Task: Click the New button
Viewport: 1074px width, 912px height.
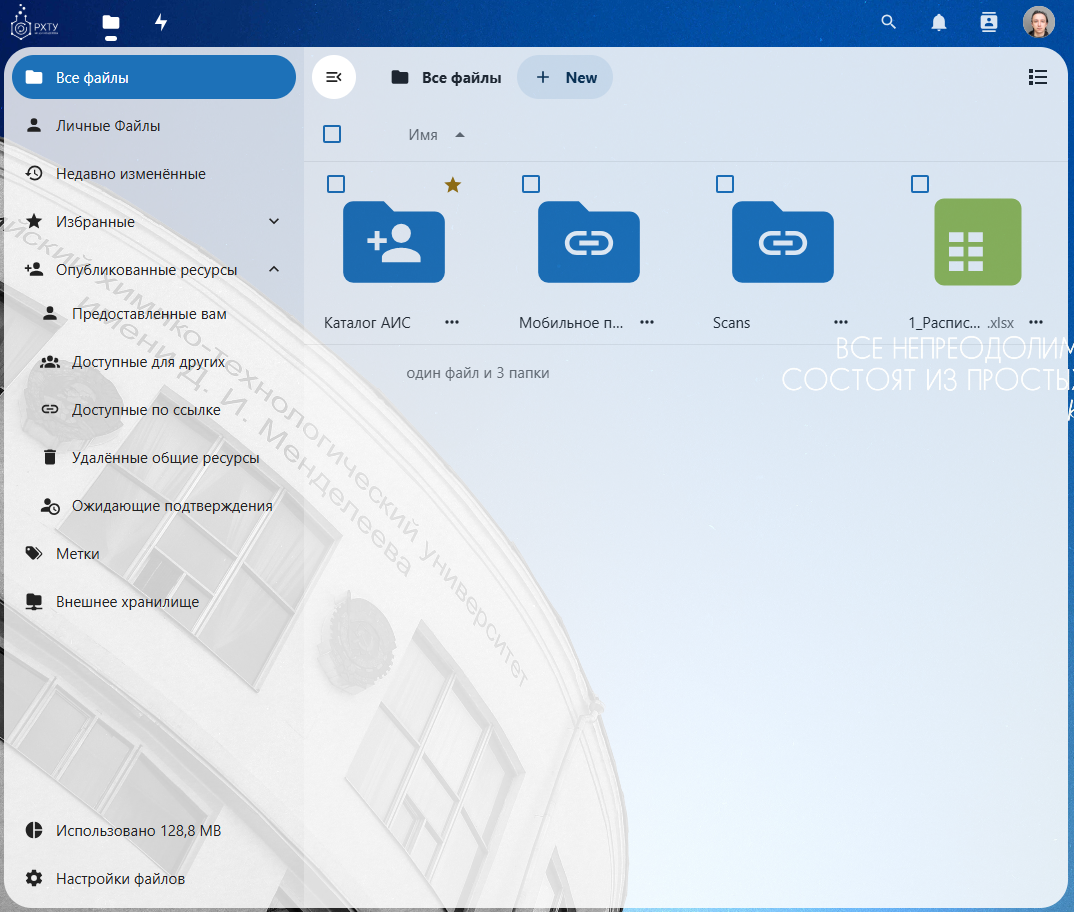Action: click(x=565, y=77)
